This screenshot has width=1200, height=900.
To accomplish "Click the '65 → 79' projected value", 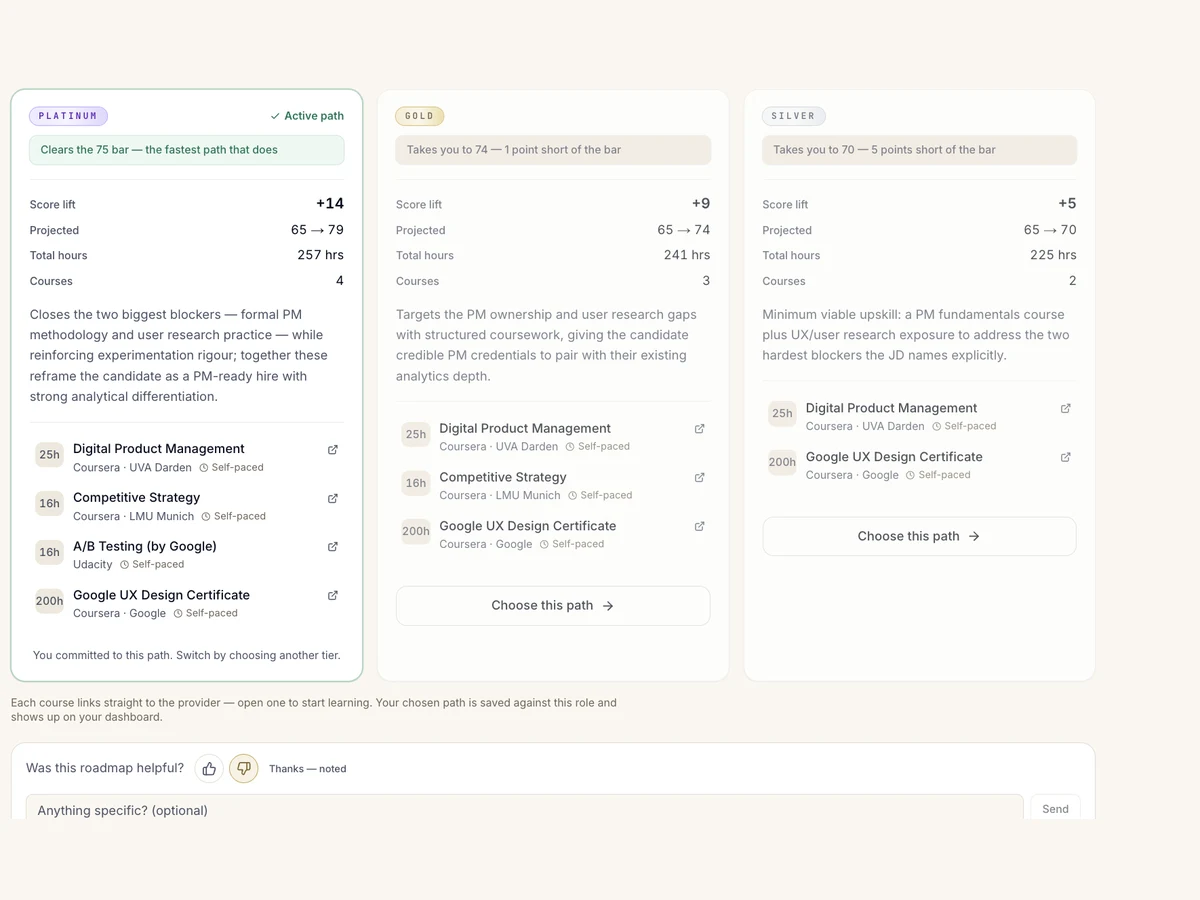I will (317, 230).
